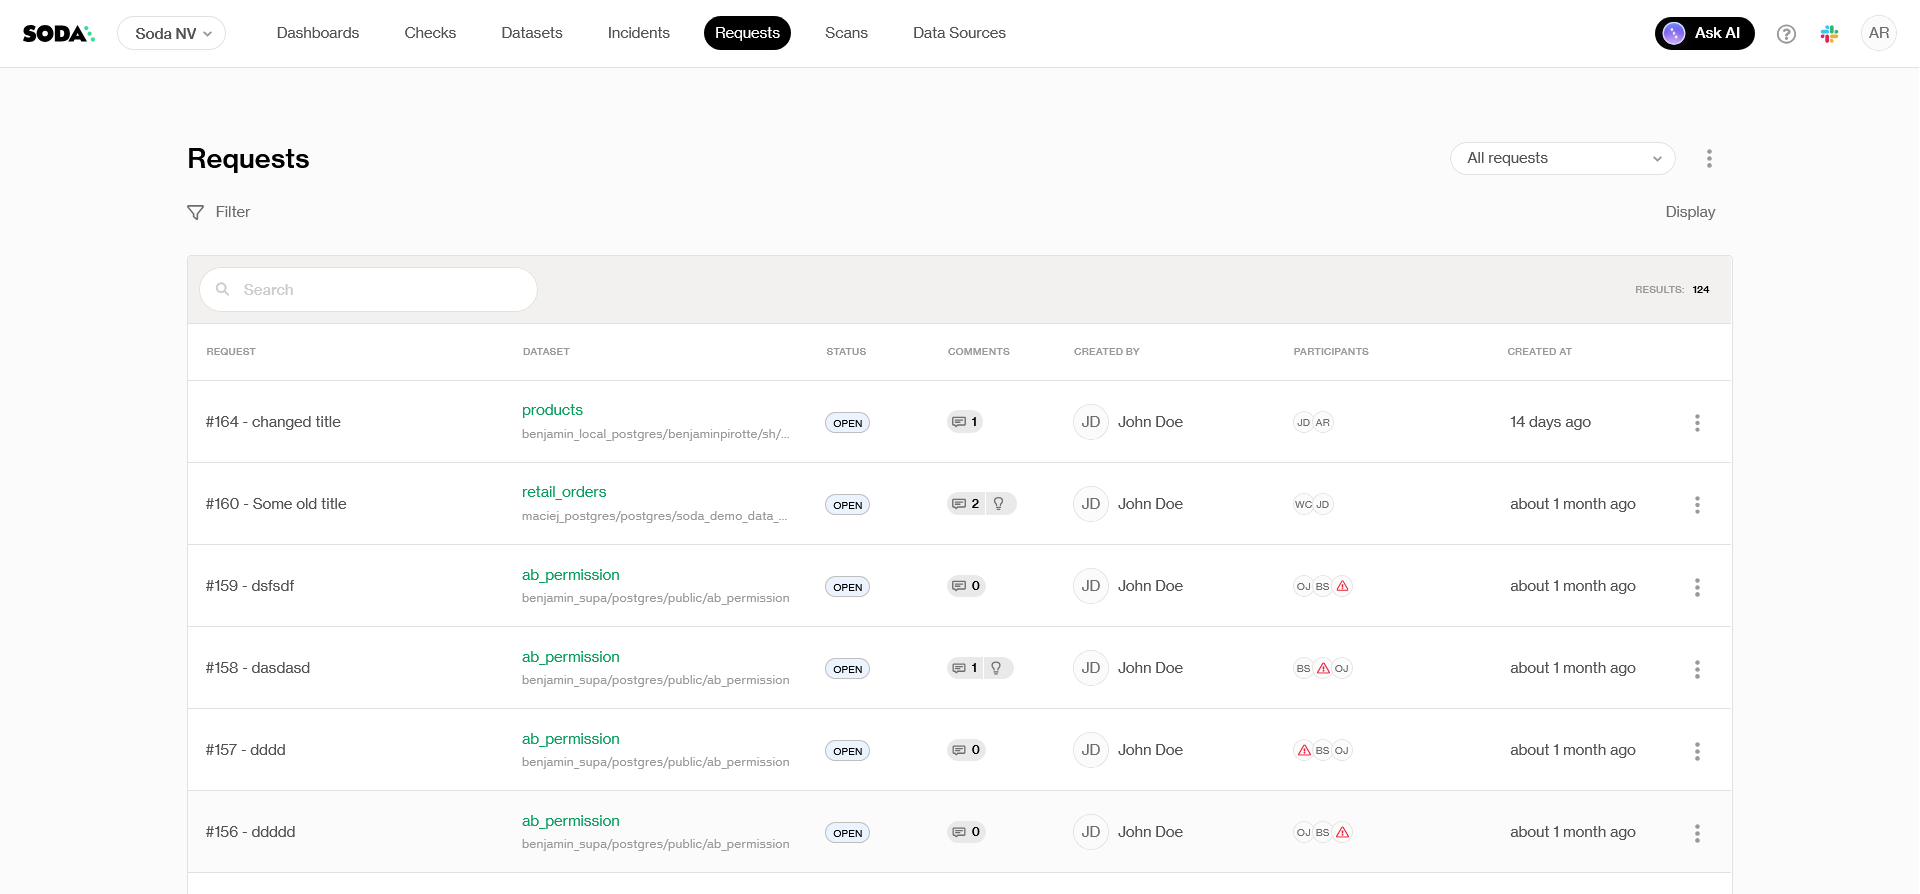Open row actions menu for request #164
1920x894 pixels.
[1696, 423]
